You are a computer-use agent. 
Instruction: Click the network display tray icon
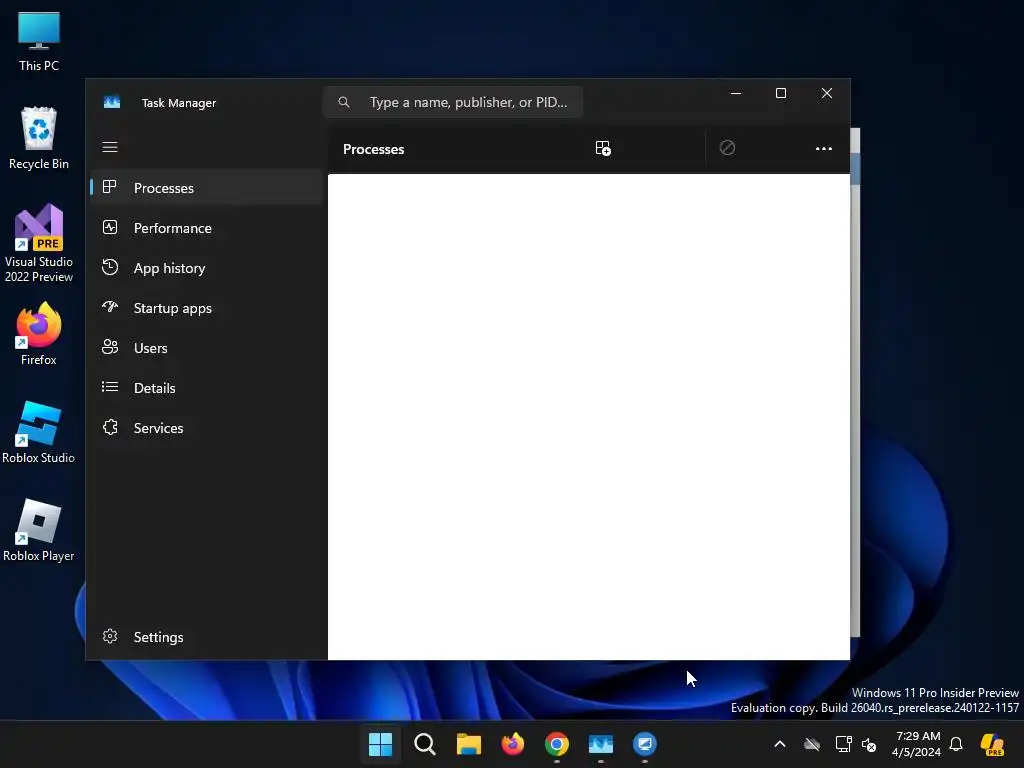coord(843,744)
